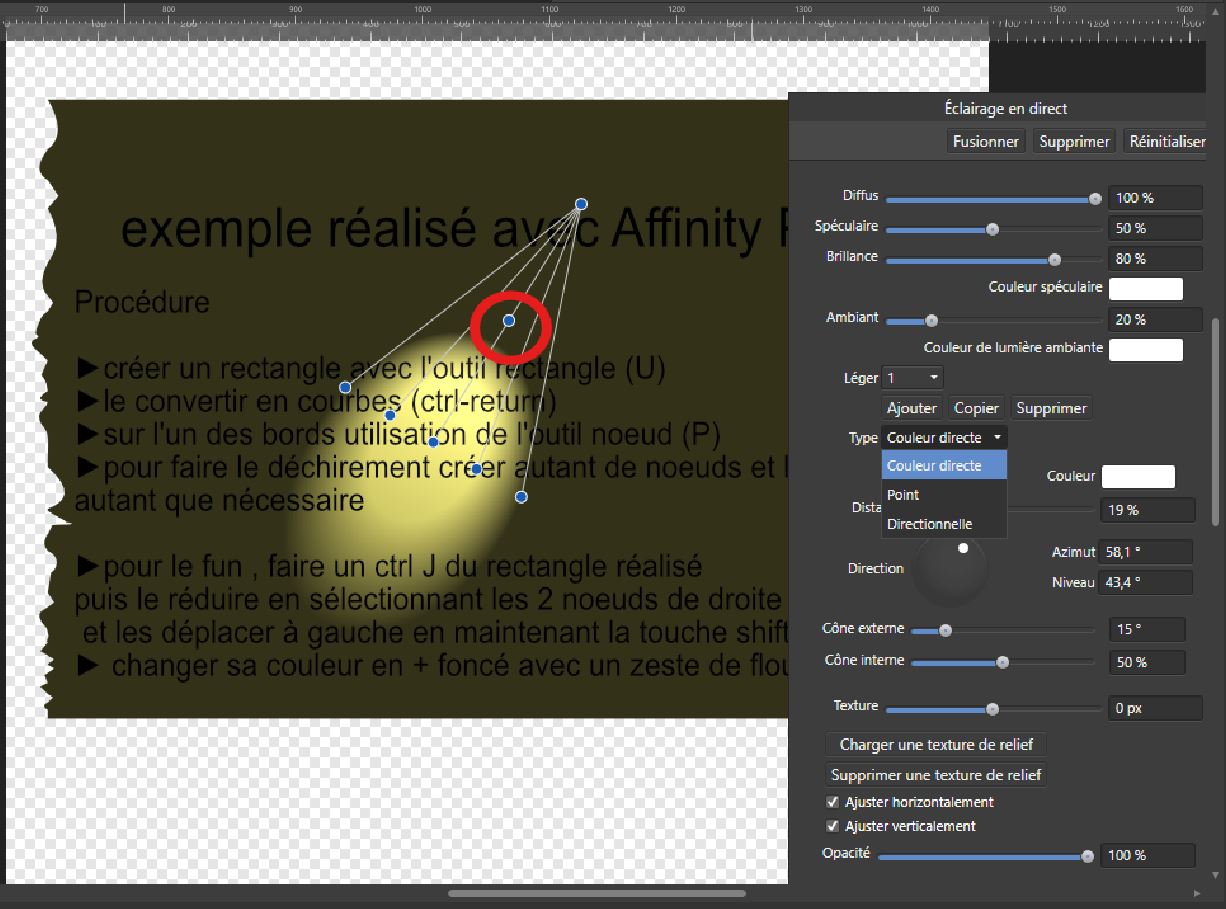
Task: Click the Cône externe 15 ° field
Action: 1147,630
